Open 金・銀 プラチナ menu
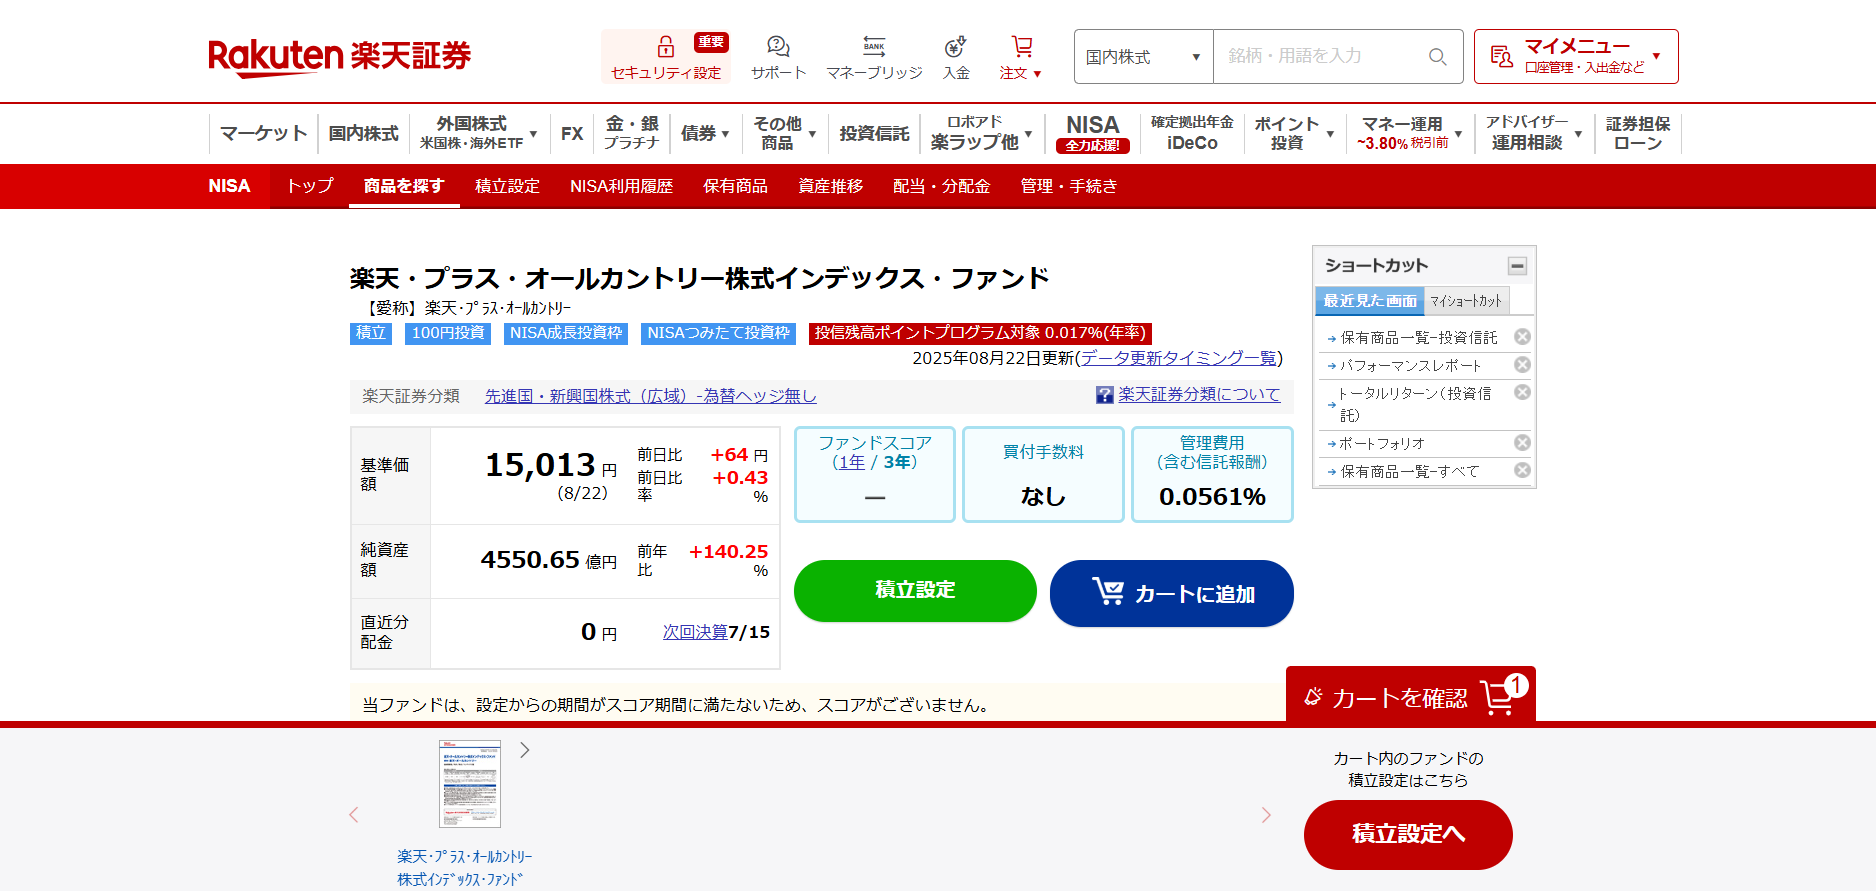The height and width of the screenshot is (891, 1876). click(x=632, y=133)
